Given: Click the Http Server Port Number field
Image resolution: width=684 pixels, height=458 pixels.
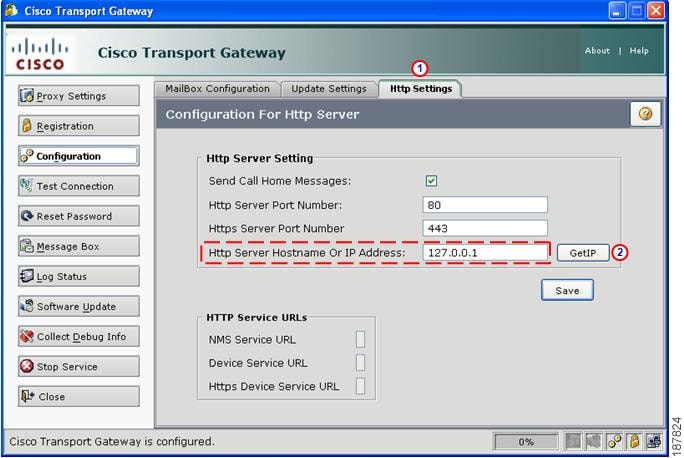Looking at the screenshot, I should tap(485, 205).
